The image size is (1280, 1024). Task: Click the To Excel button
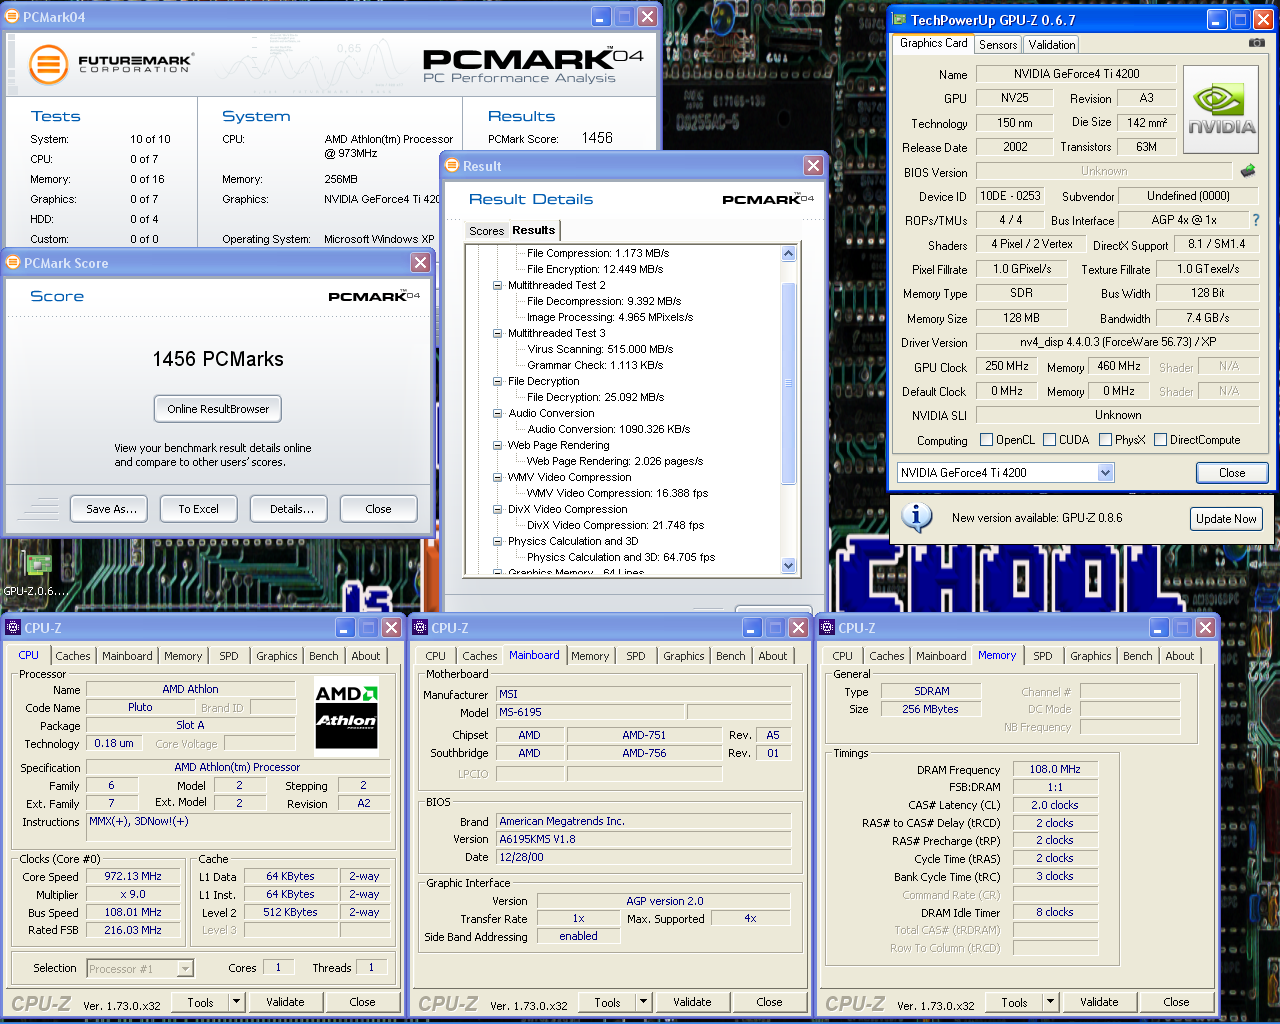[x=198, y=509]
